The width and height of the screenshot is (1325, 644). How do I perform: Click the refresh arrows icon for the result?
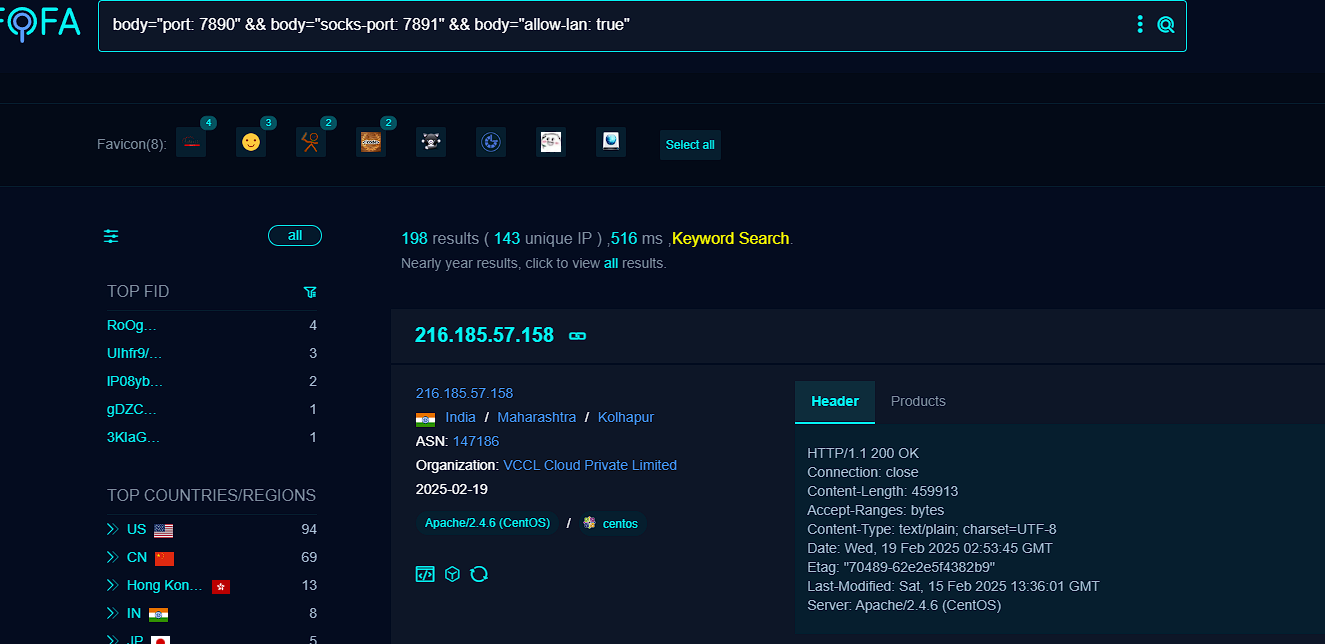[x=479, y=574]
